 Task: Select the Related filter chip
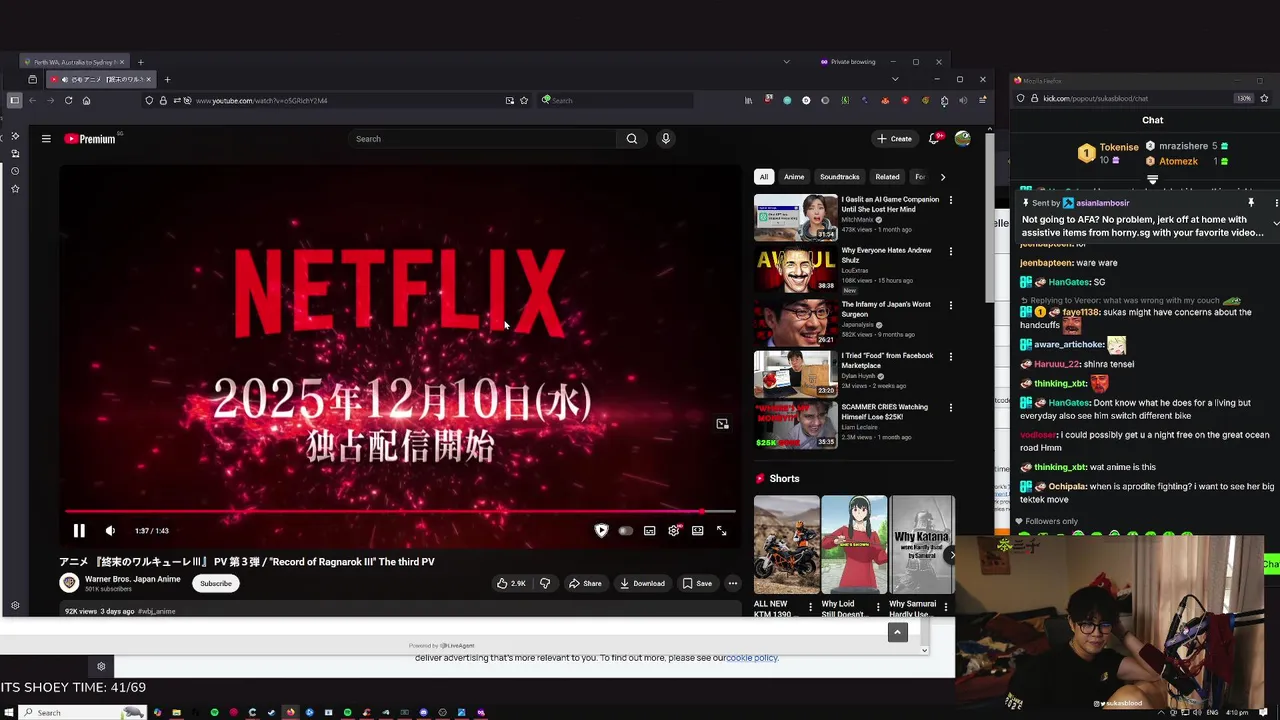(888, 177)
